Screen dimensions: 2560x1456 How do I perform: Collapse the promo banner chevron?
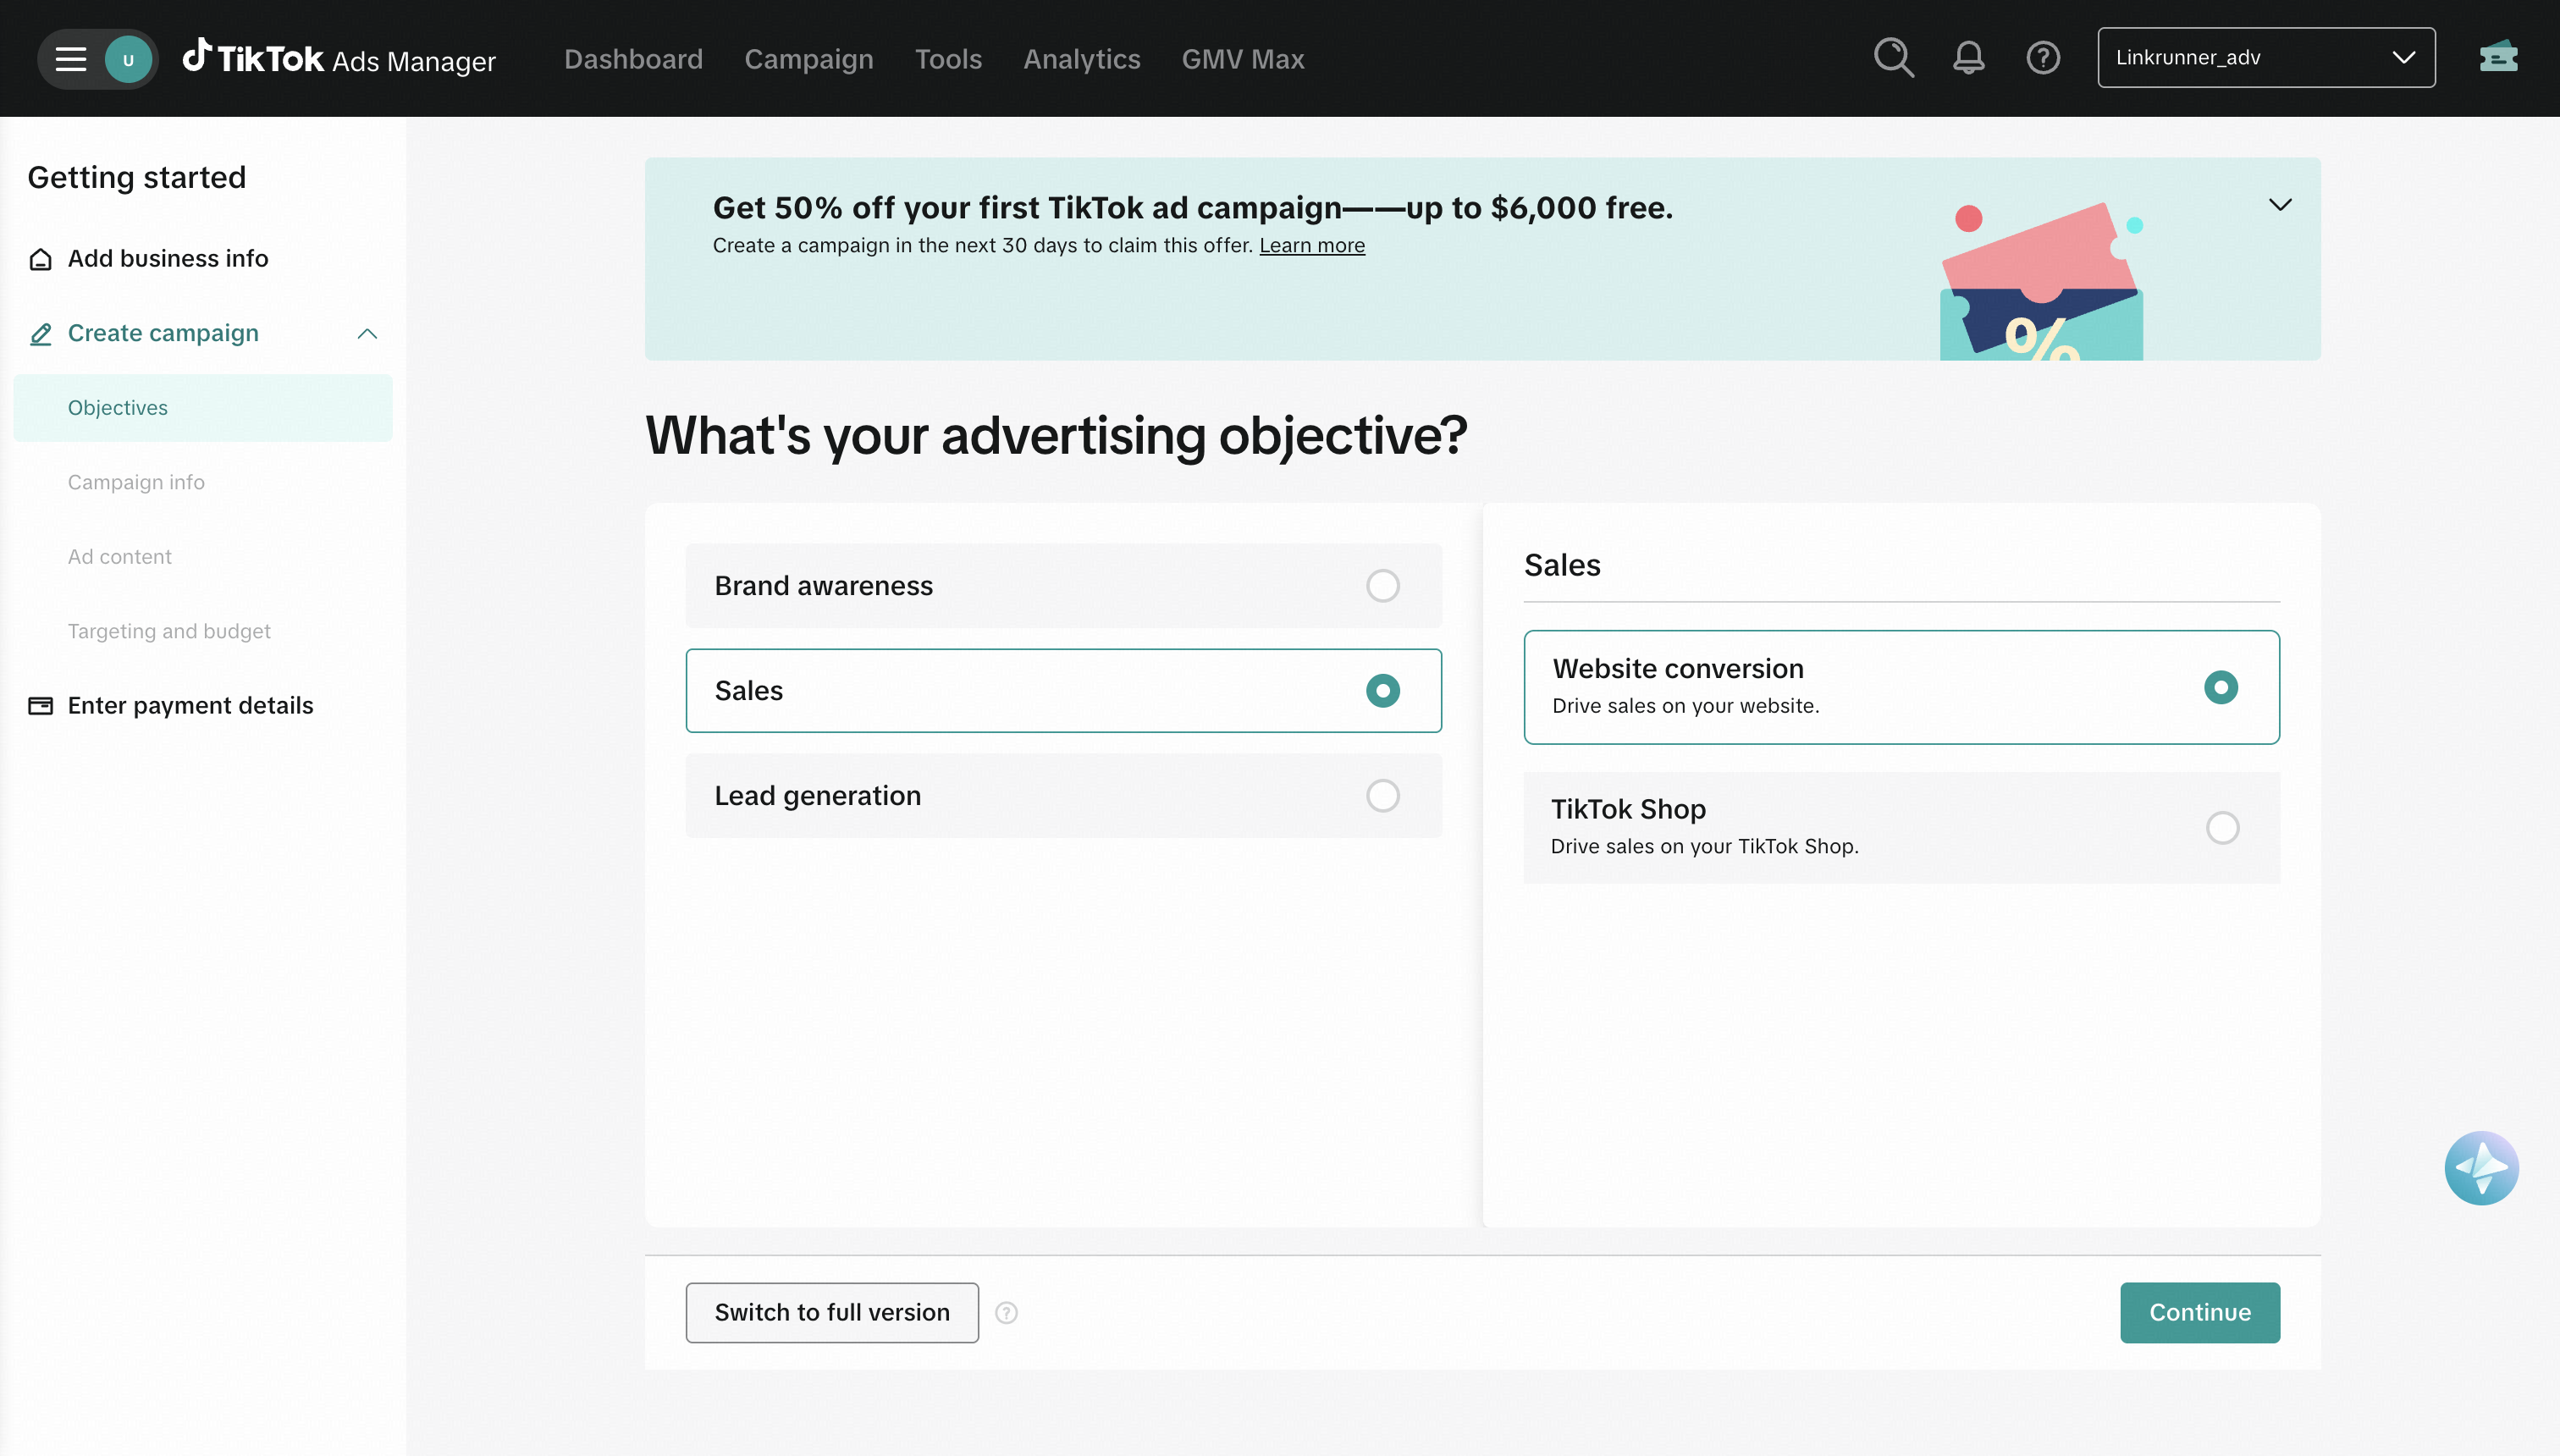[x=2279, y=205]
